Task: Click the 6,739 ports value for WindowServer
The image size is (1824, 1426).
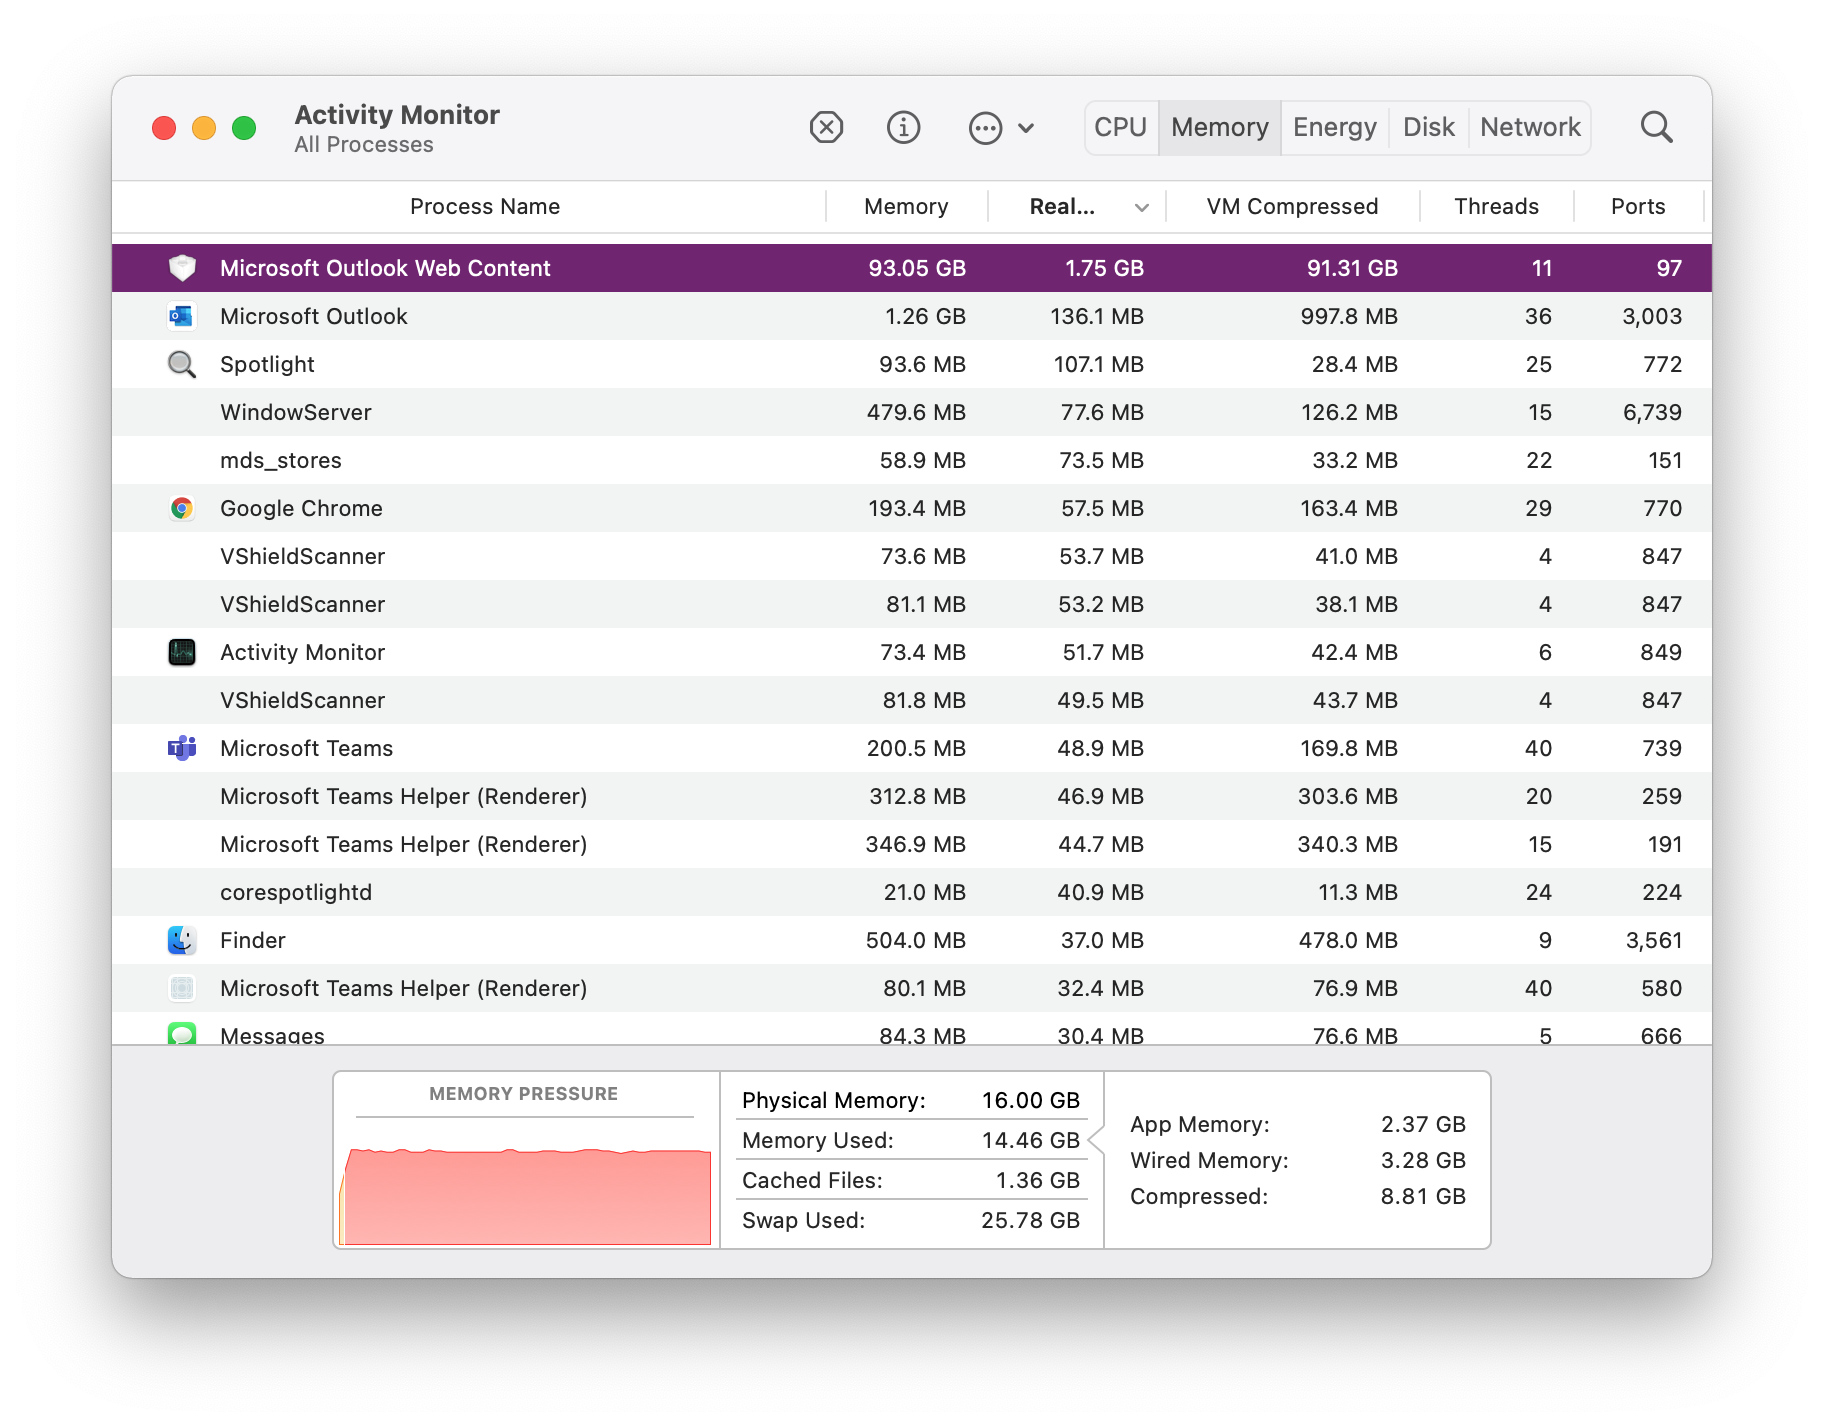Action: tap(1652, 412)
